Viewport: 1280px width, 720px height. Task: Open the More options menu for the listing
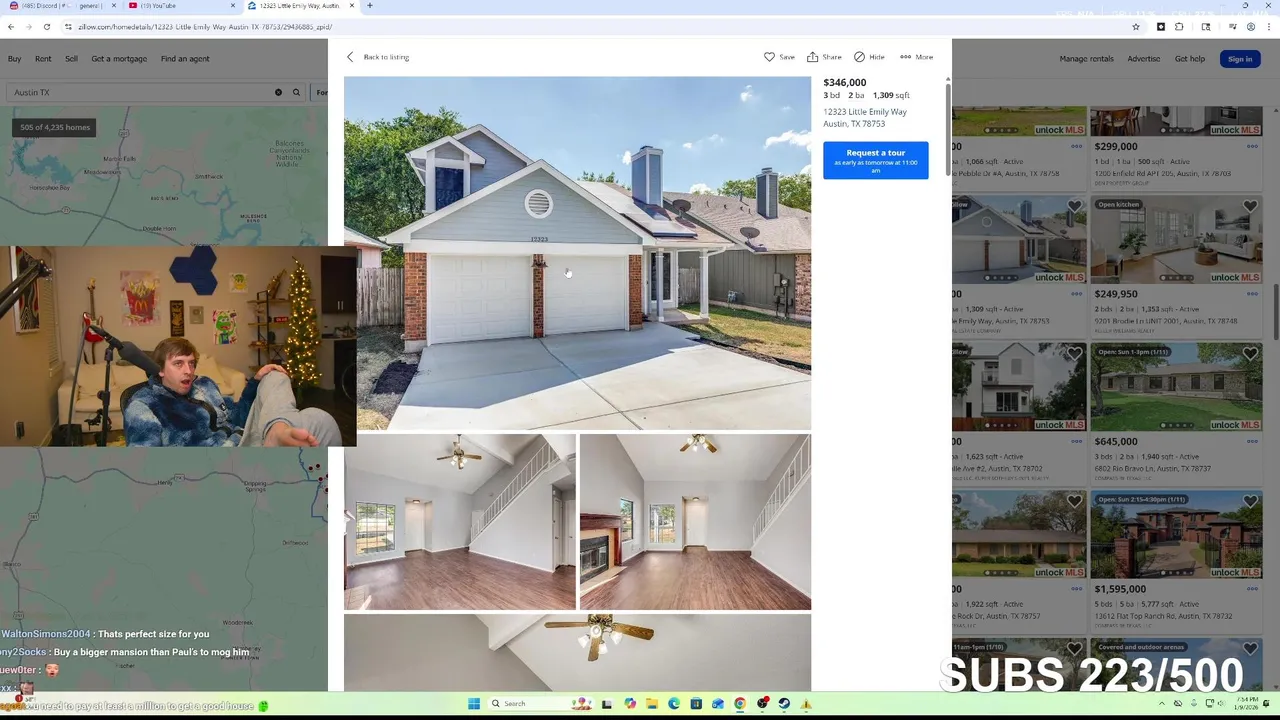point(916,57)
